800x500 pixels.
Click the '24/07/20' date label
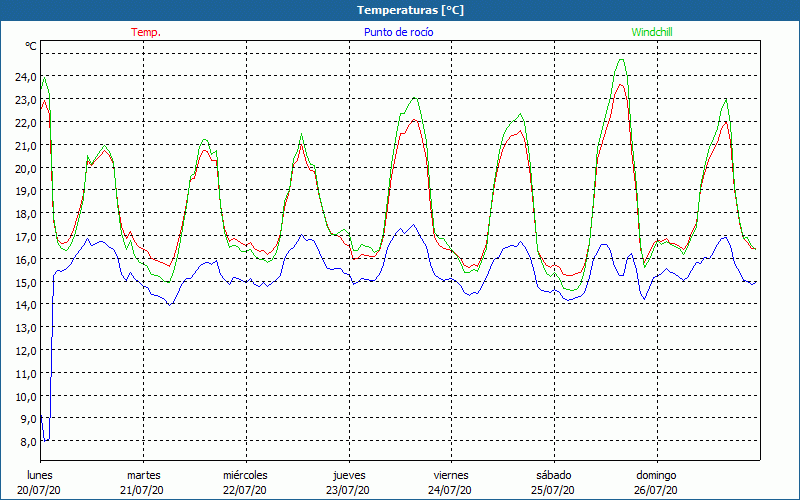click(450, 490)
